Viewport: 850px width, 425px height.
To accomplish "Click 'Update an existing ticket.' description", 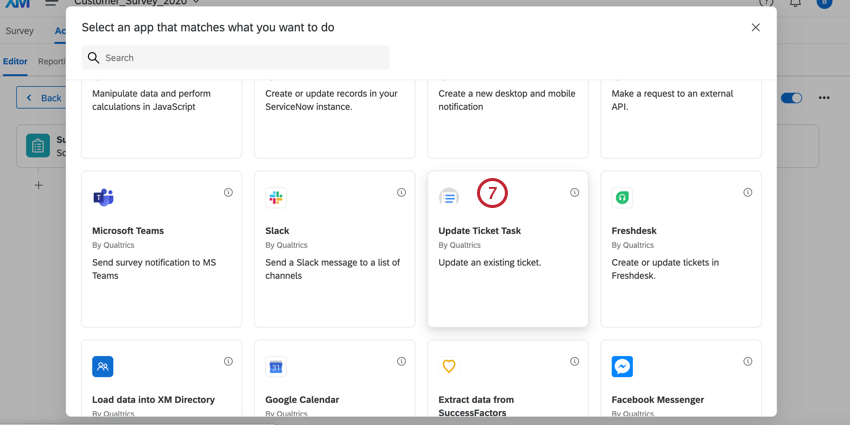I will pos(490,262).
